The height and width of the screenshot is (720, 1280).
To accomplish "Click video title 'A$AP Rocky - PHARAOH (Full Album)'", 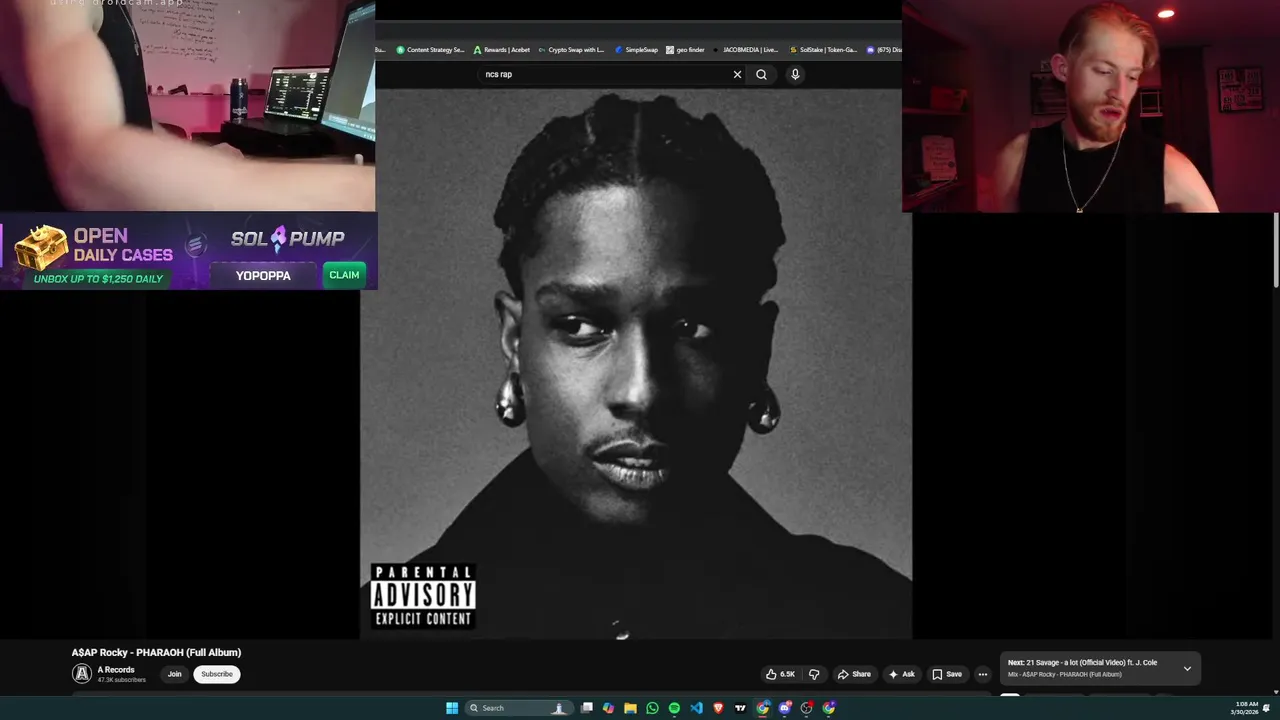I will pos(156,652).
